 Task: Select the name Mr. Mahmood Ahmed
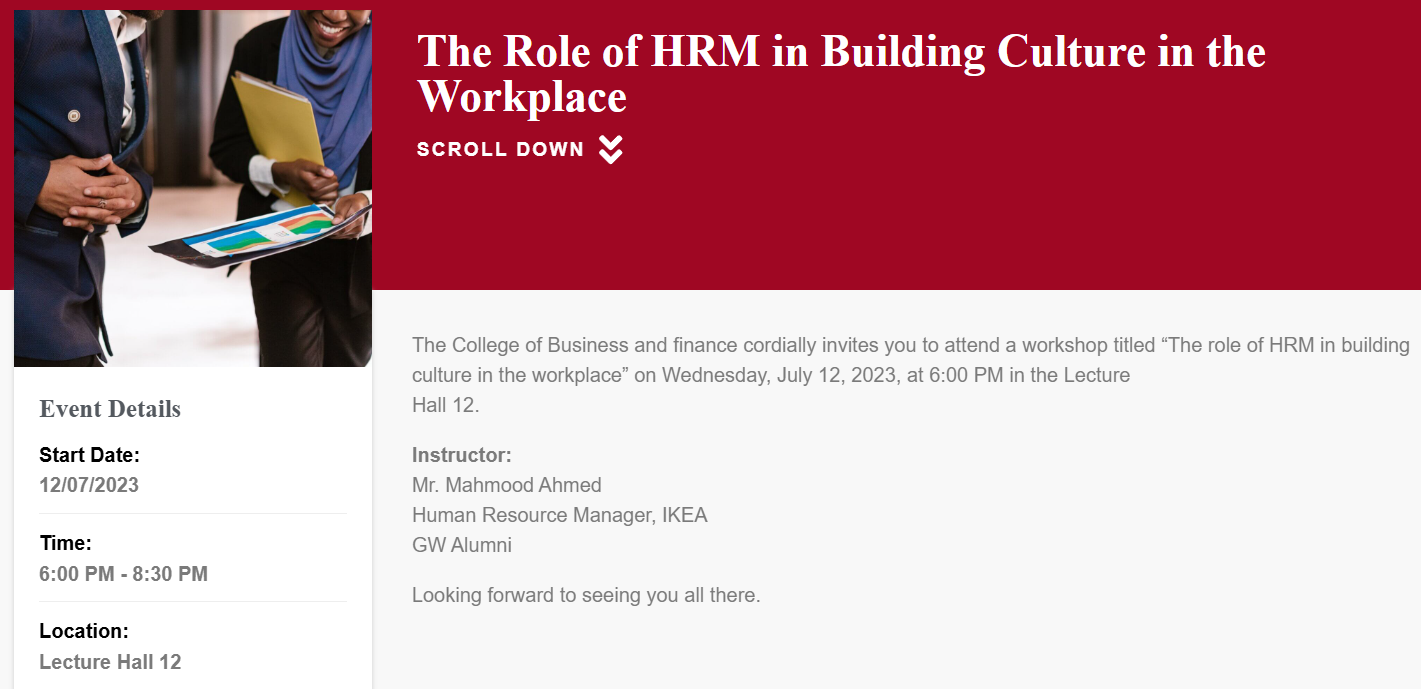pos(506,485)
